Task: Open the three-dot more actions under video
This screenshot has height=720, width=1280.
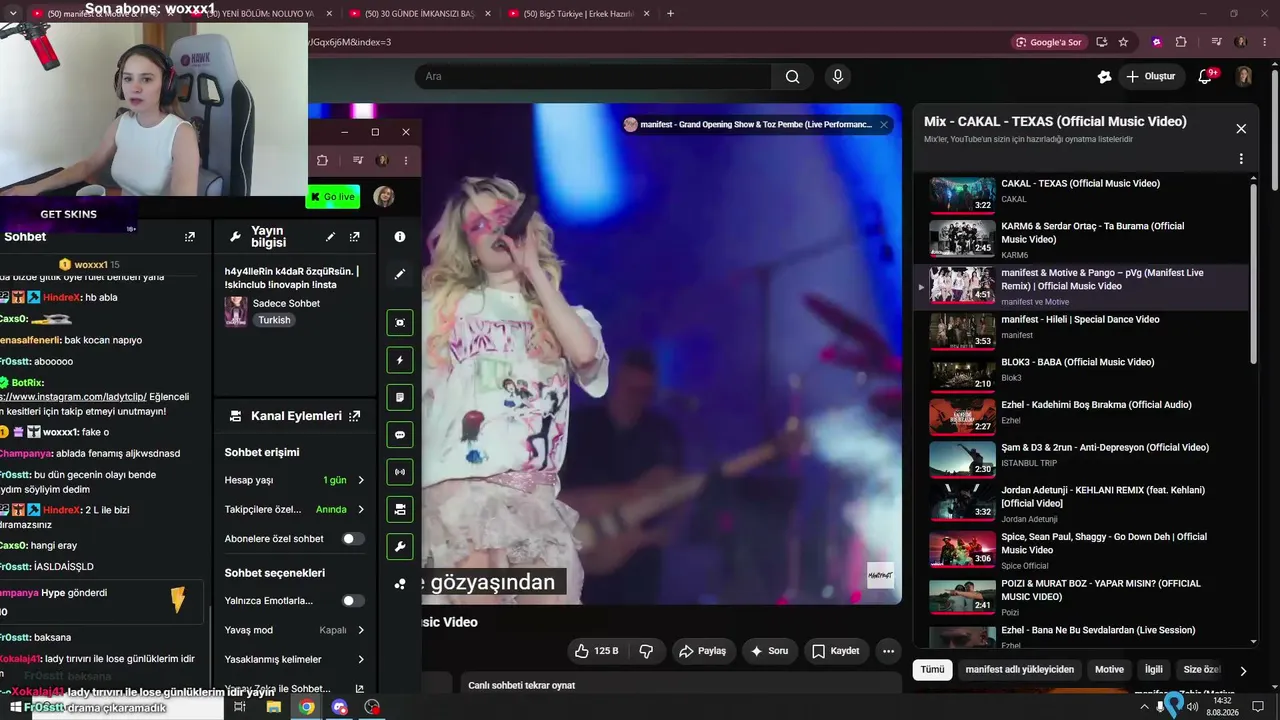Action: coord(888,651)
